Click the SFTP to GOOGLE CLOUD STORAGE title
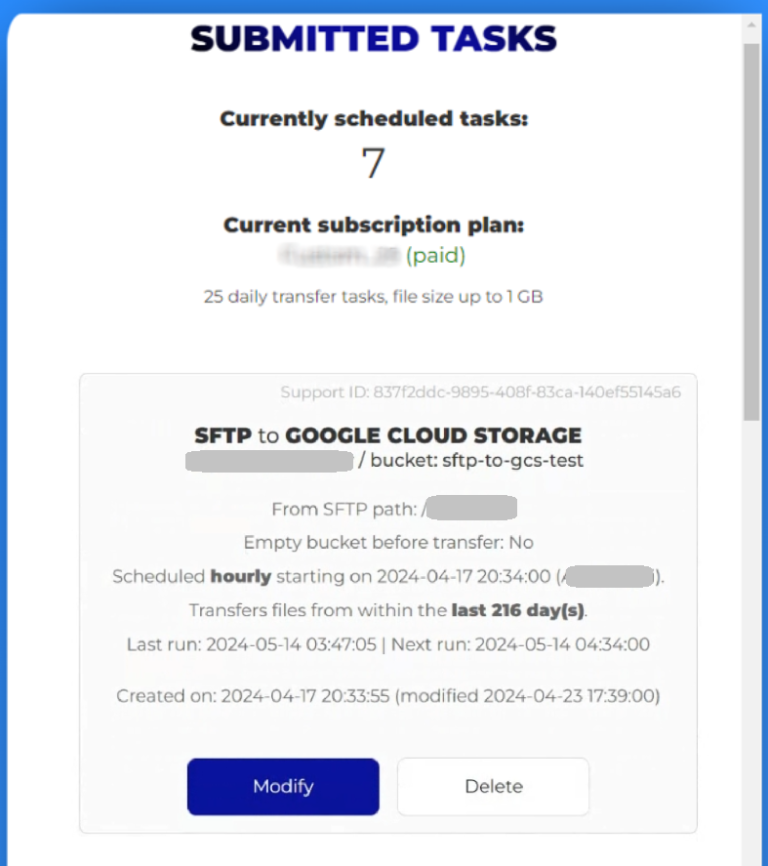This screenshot has width=768, height=866. [388, 435]
